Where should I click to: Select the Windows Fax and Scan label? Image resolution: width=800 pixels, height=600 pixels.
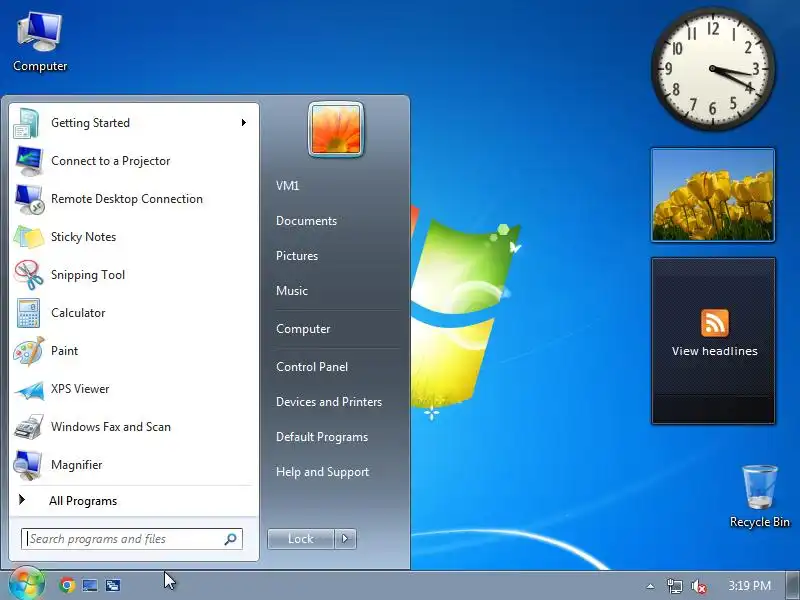point(111,427)
